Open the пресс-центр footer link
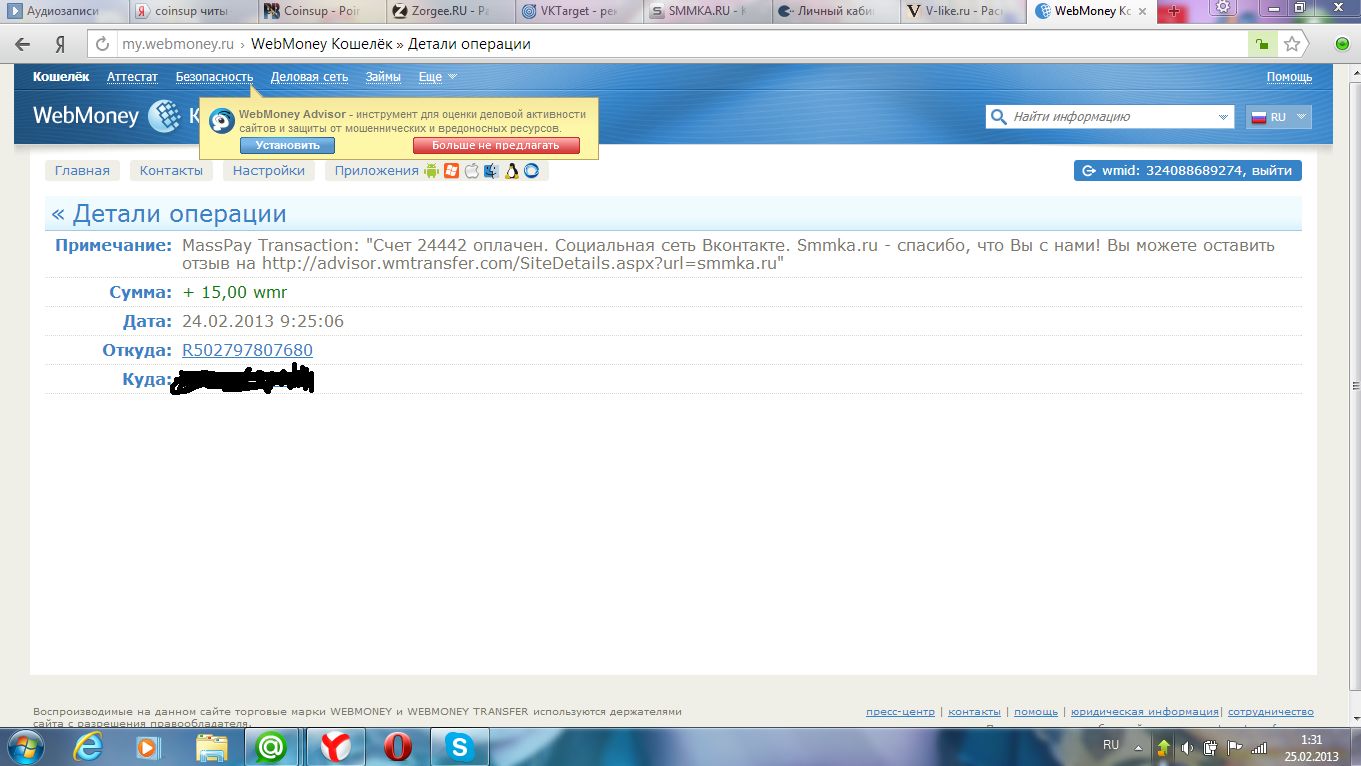The width and height of the screenshot is (1361, 766). pos(900,712)
